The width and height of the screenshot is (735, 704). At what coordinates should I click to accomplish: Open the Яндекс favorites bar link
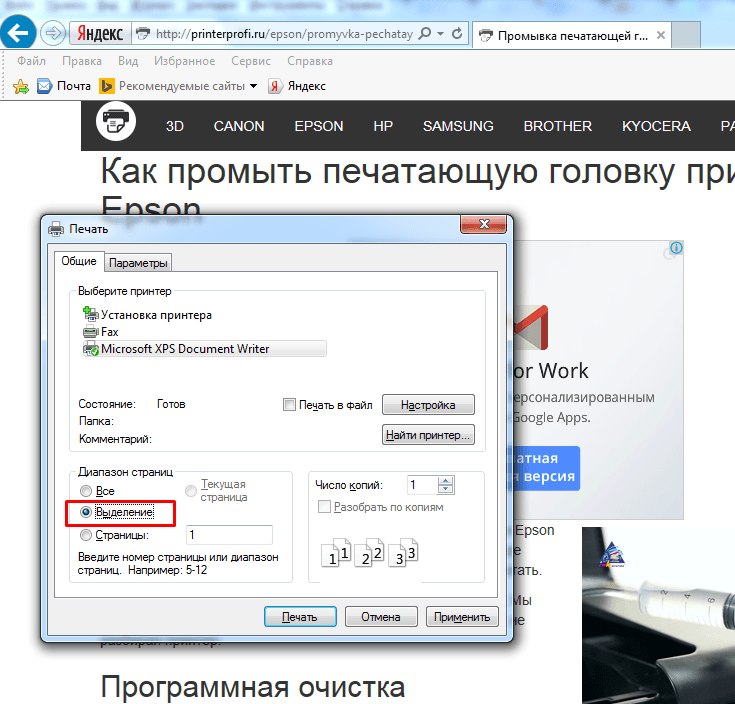coord(297,86)
